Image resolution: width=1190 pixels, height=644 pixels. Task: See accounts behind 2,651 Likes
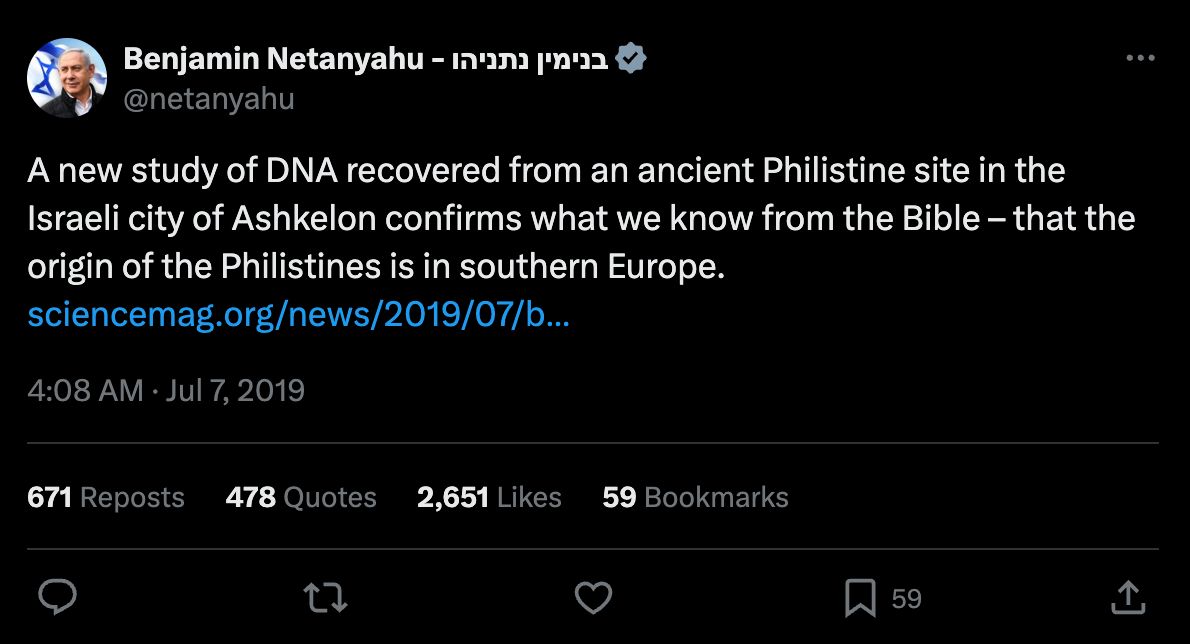point(489,497)
